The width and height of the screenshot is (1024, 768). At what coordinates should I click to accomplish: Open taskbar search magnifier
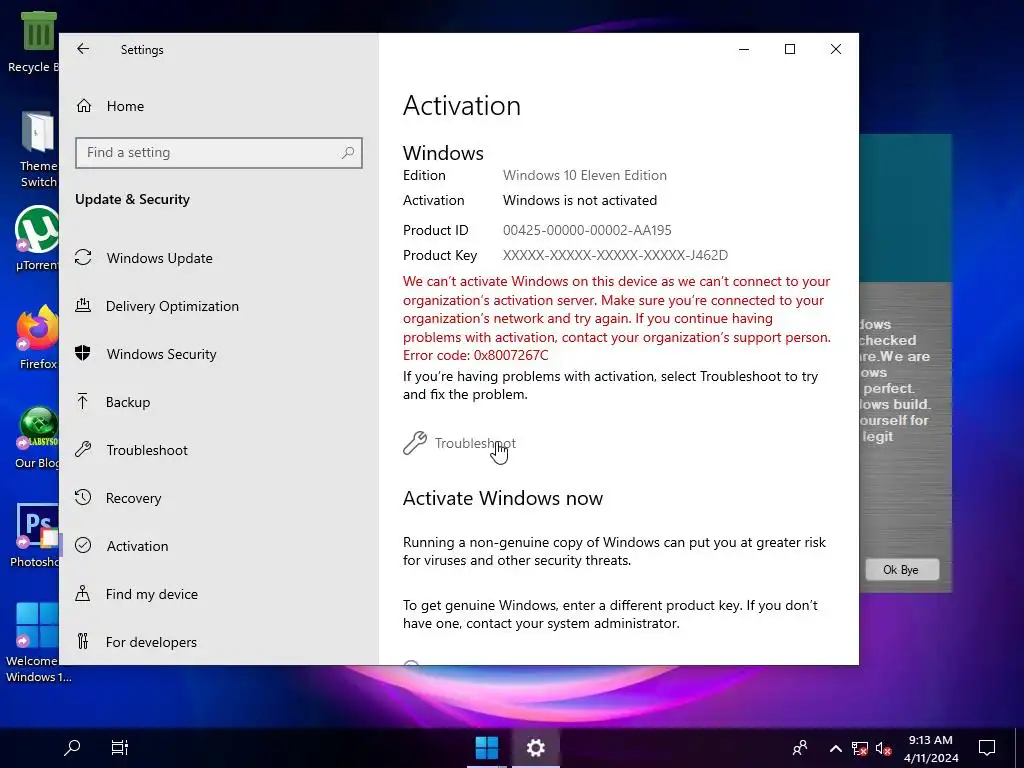(x=72, y=747)
